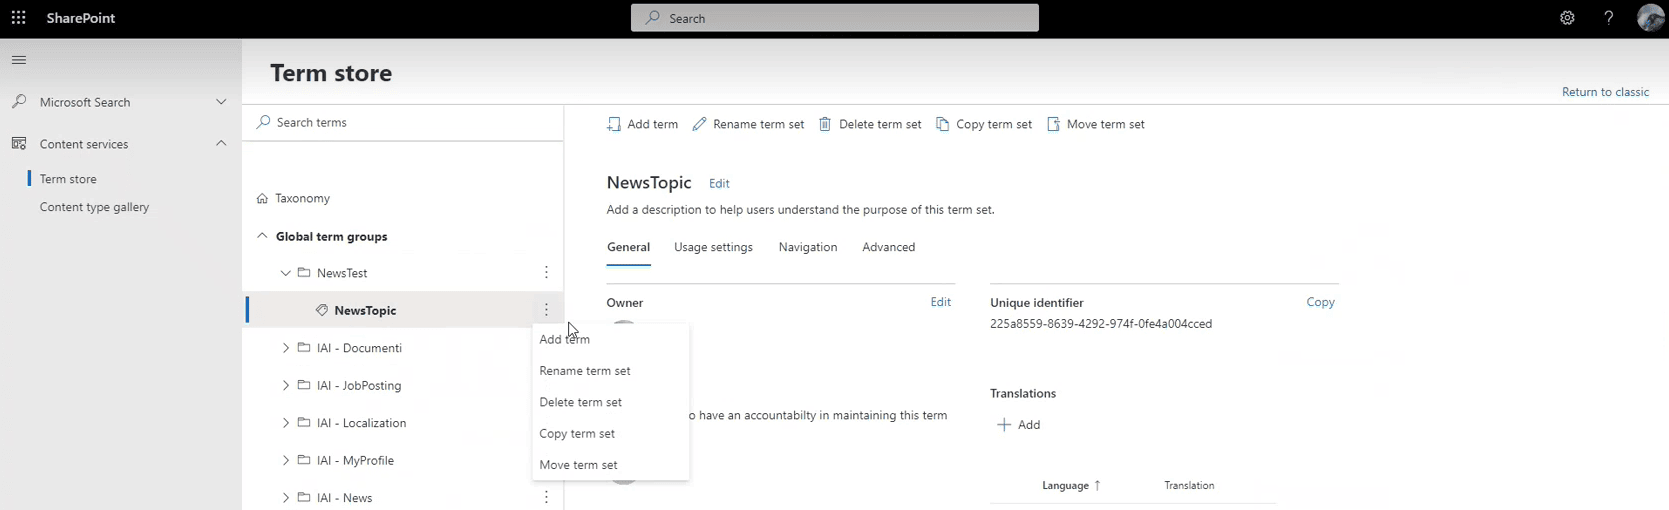Open the SharePoint app launcher waffle

[x=18, y=18]
